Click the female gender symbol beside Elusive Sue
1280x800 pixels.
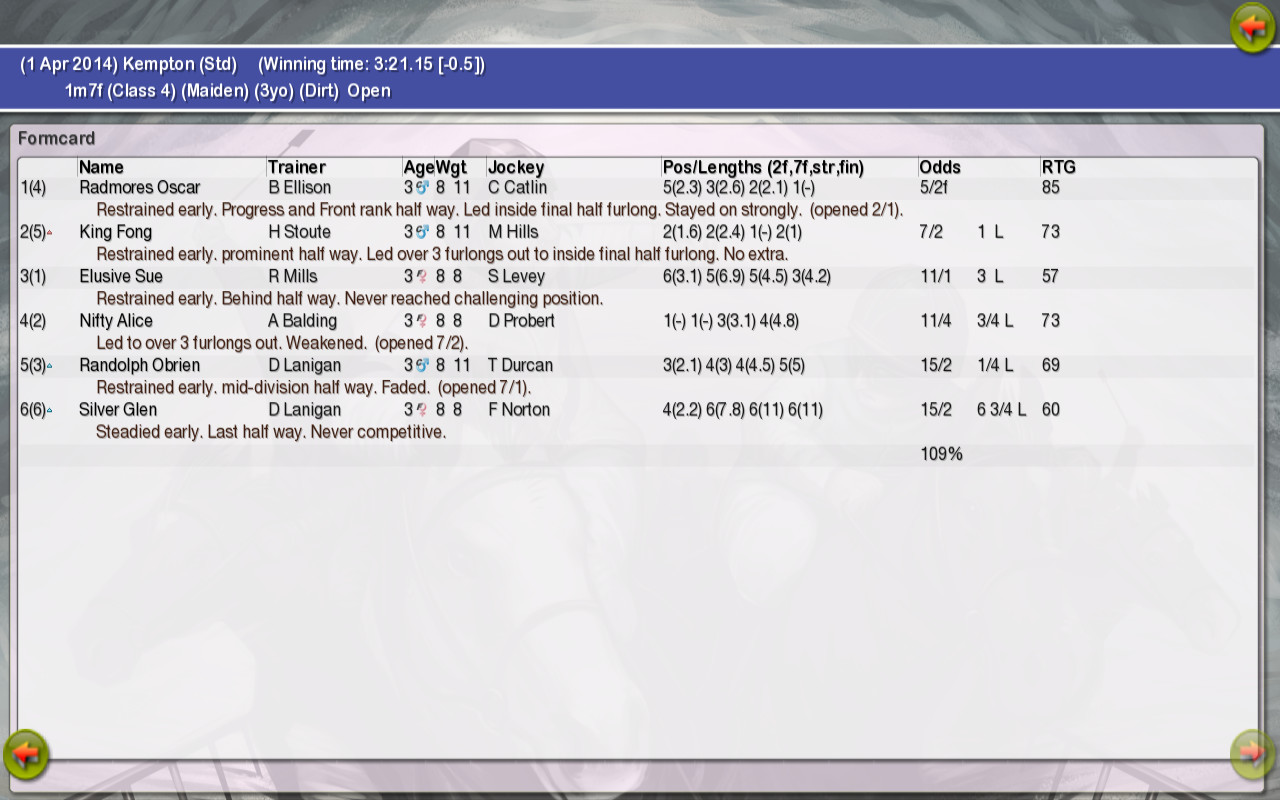[422, 276]
